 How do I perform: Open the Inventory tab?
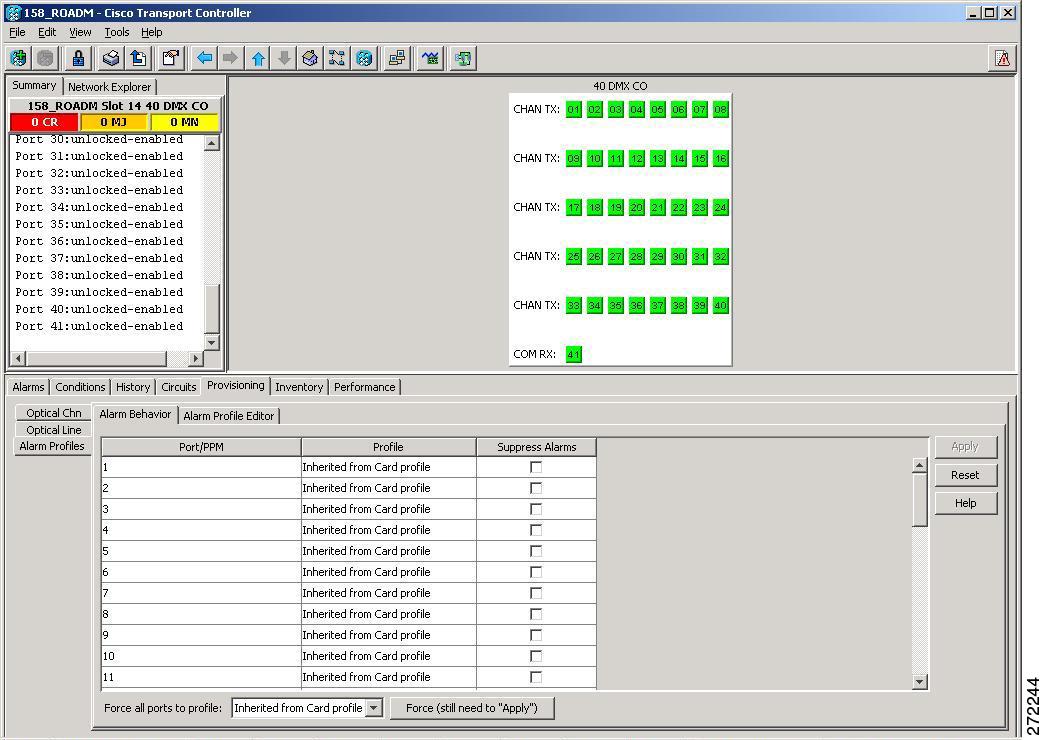pyautogui.click(x=299, y=387)
